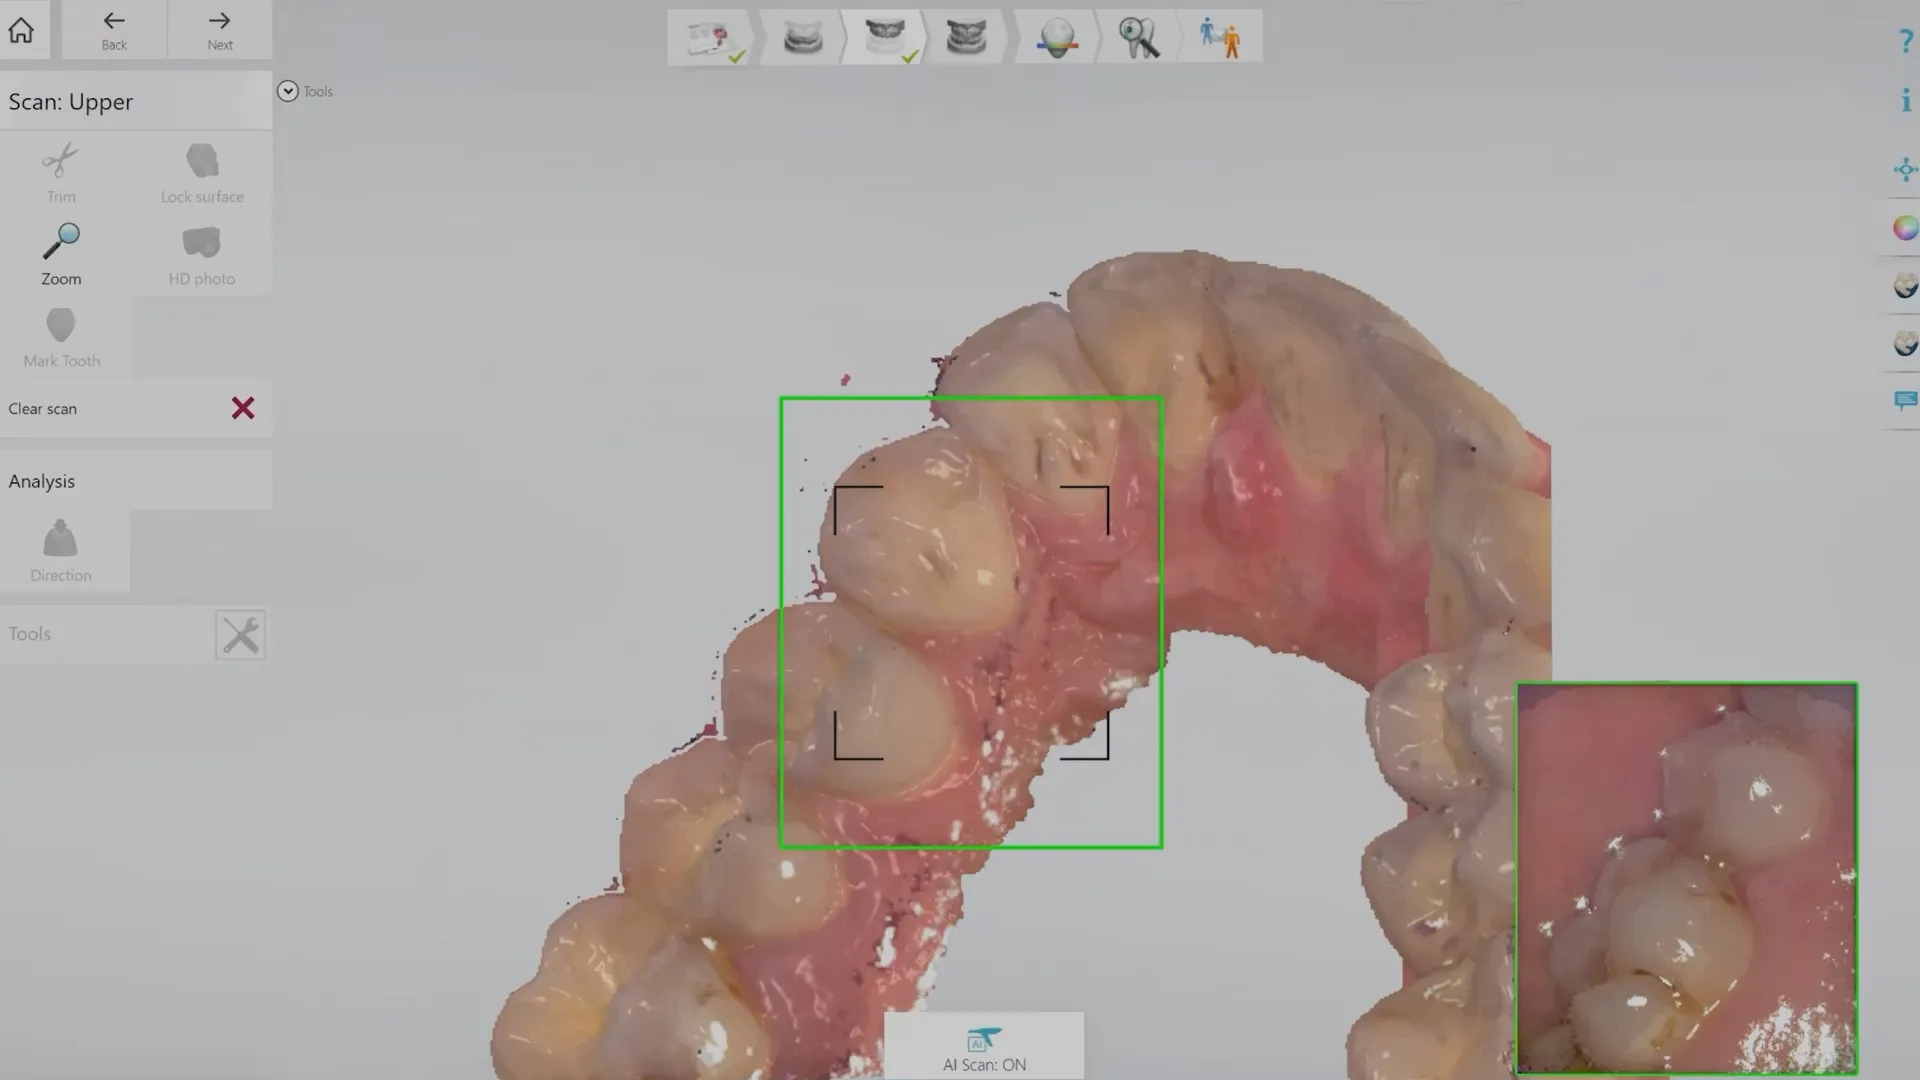Take an HD photo of the scan
This screenshot has width=1920, height=1080.
(201, 255)
